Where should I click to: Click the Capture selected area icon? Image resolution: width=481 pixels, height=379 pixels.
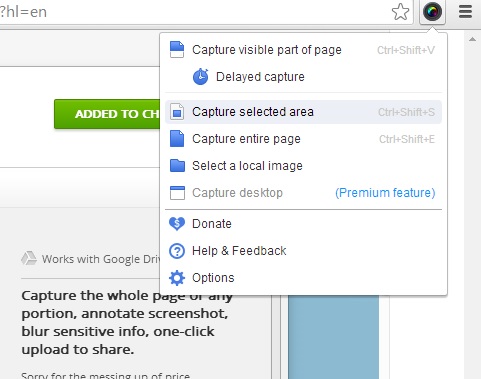tap(177, 112)
